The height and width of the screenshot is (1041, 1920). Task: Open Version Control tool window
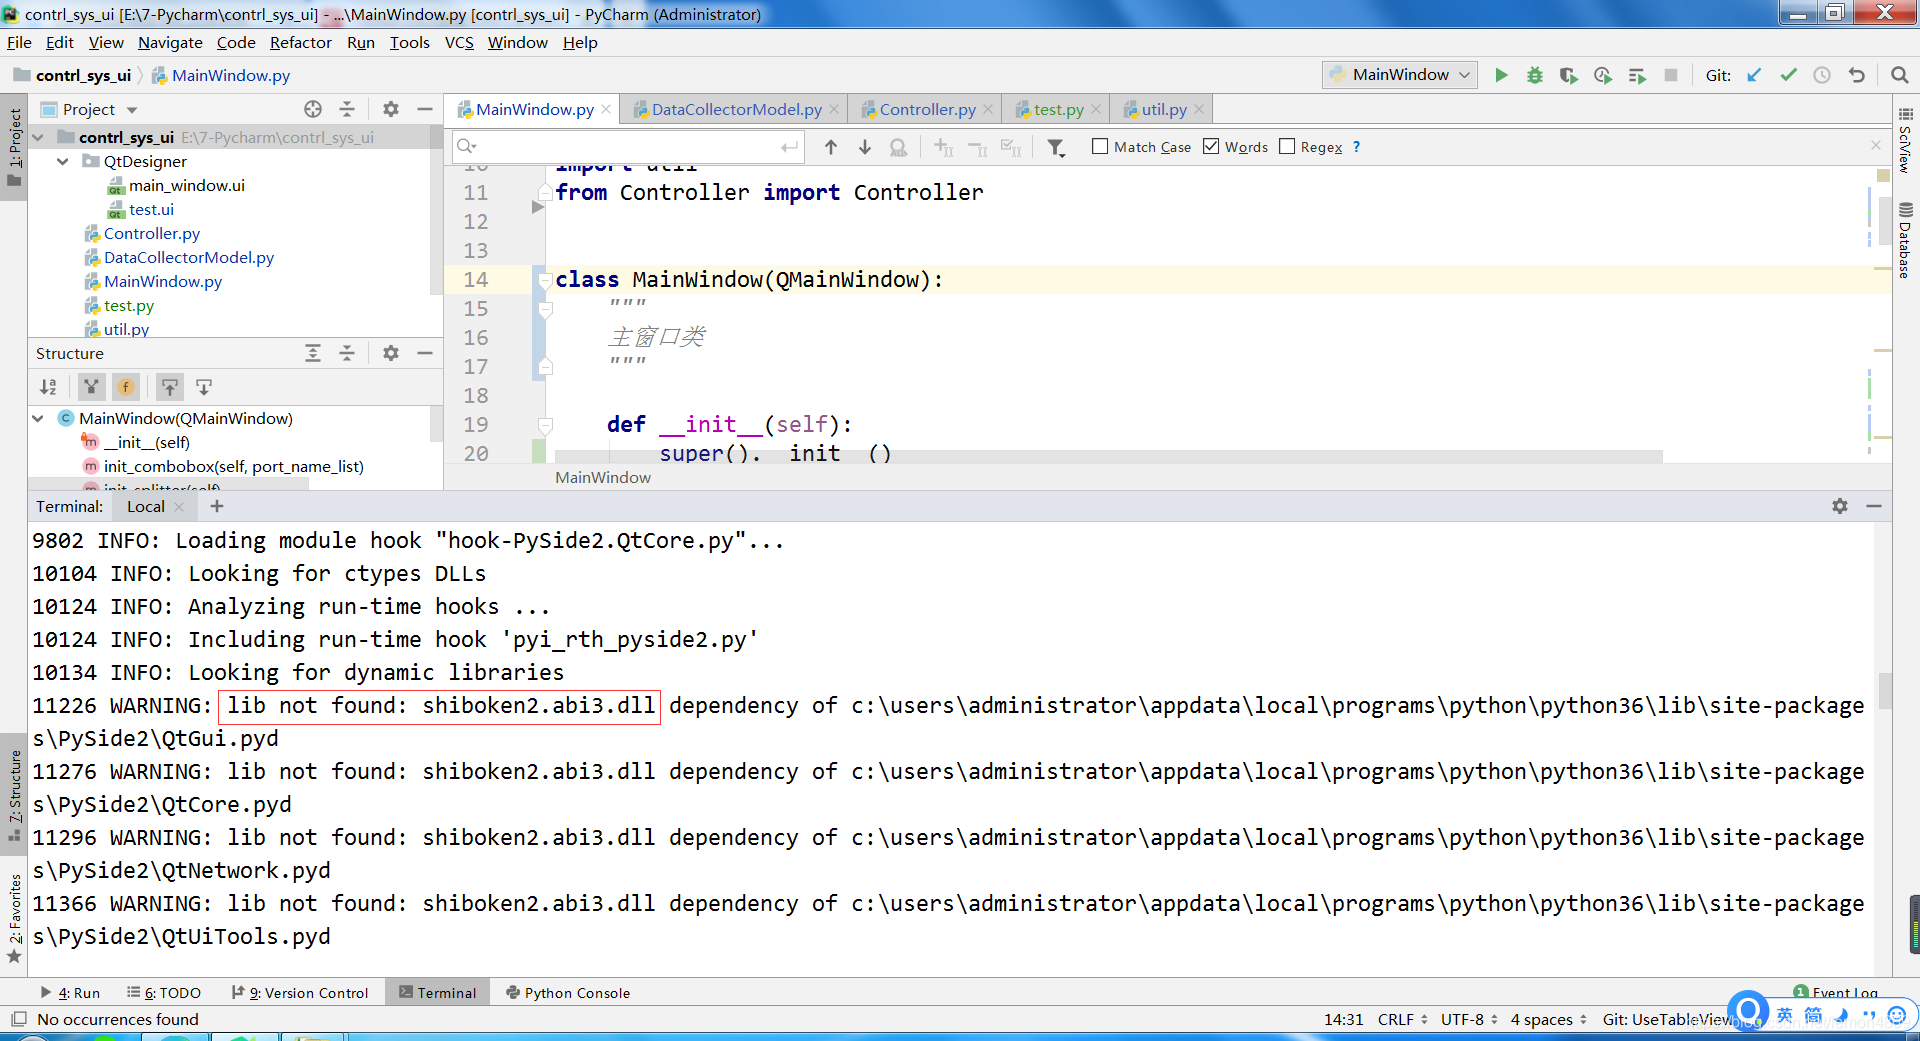click(300, 993)
